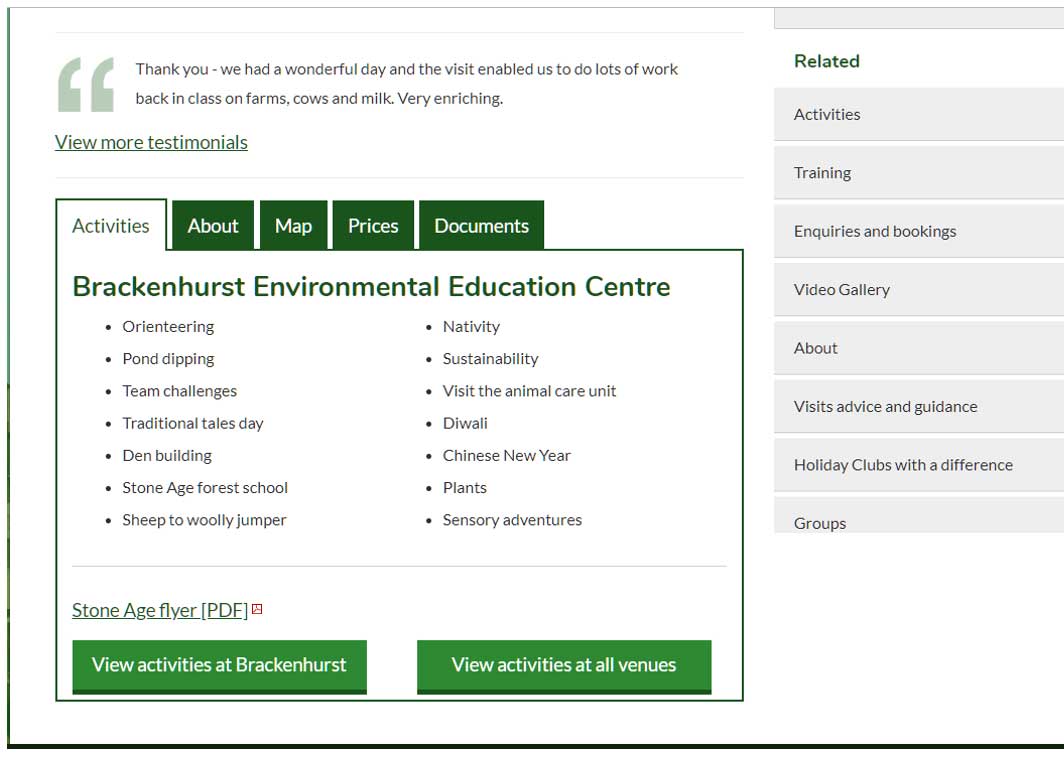Click the Stone Age forest school item
The height and width of the screenshot is (761, 1064).
(205, 487)
